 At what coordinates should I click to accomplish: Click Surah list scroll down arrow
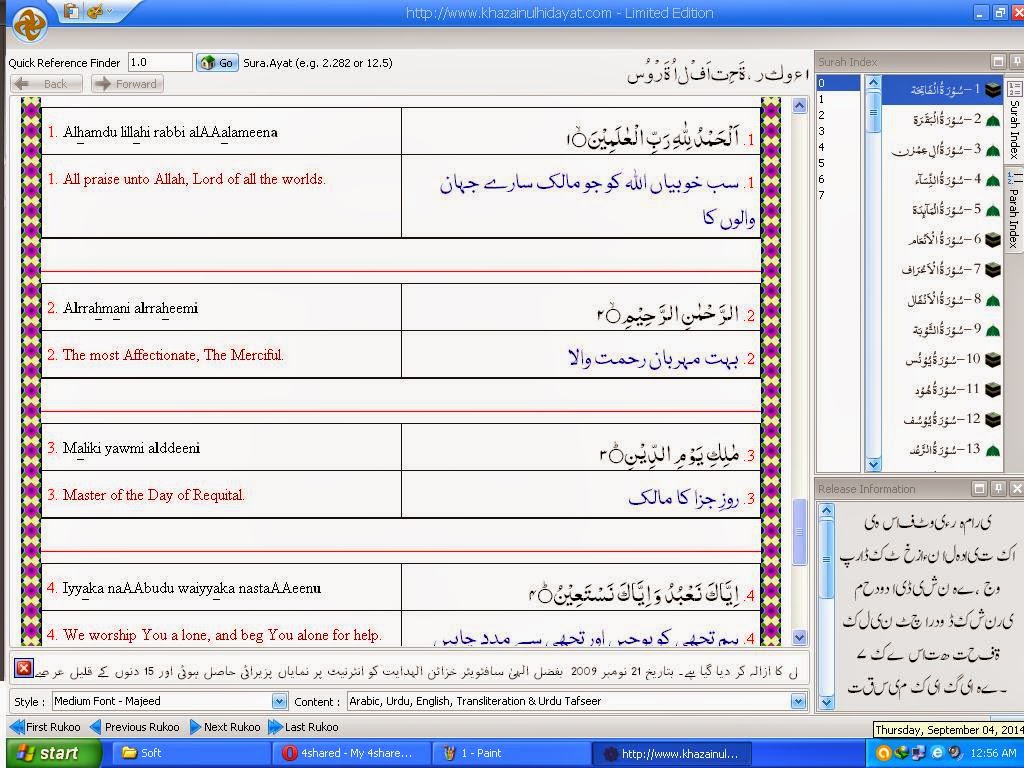[873, 464]
